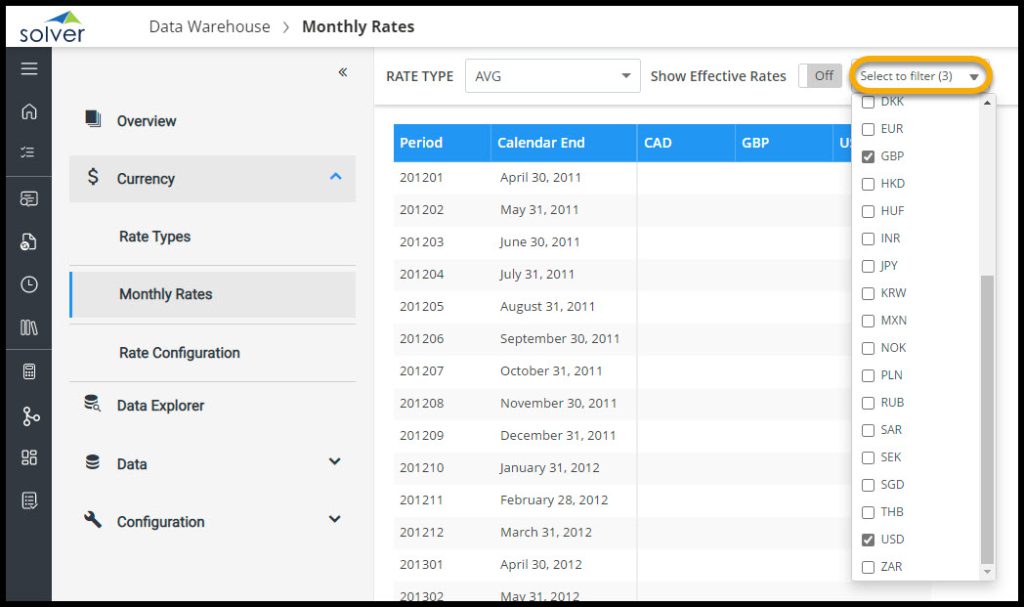Toggle Show Effective Rates switch
1024x607 pixels.
(x=820, y=76)
